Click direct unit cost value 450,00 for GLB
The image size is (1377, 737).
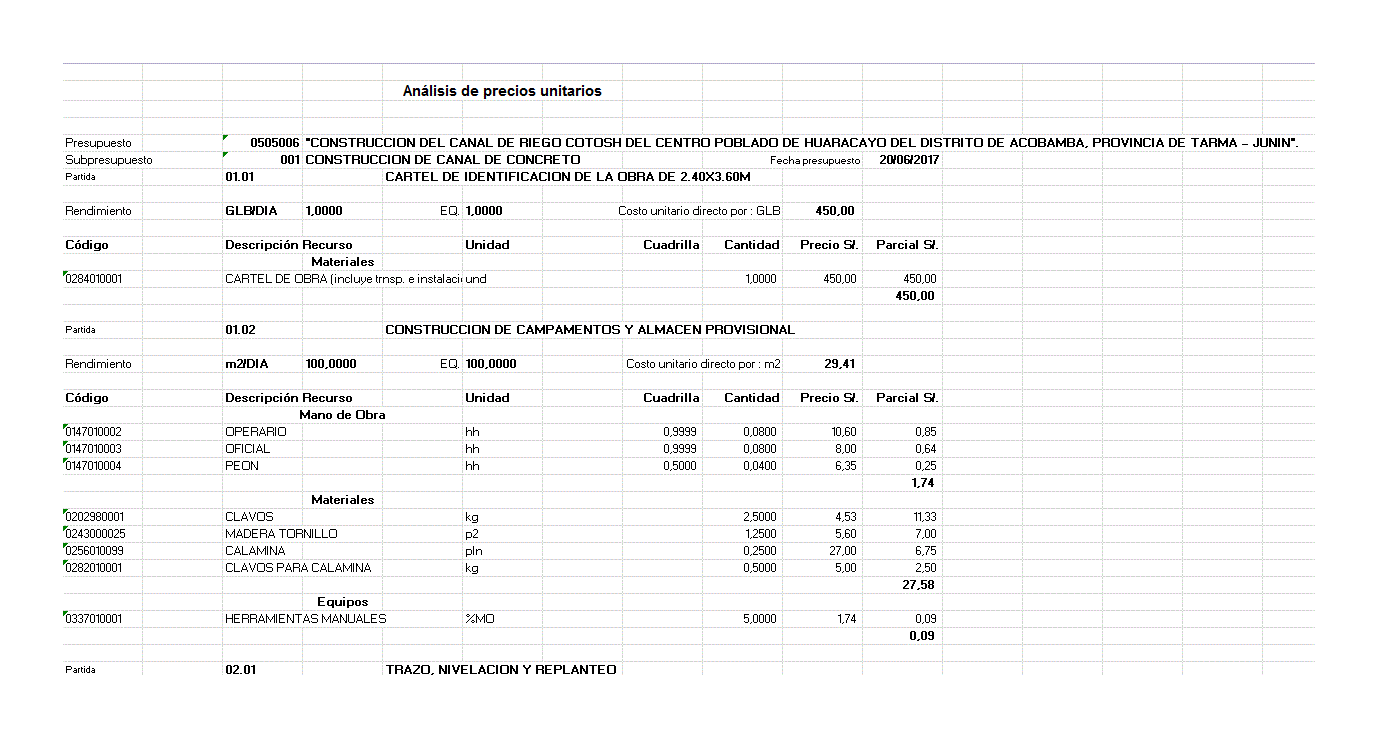pyautogui.click(x=835, y=211)
